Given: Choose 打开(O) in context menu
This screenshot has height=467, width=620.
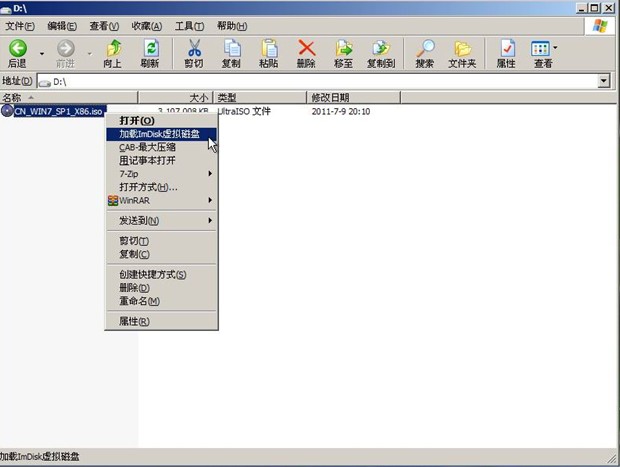Looking at the screenshot, I should (161, 121).
